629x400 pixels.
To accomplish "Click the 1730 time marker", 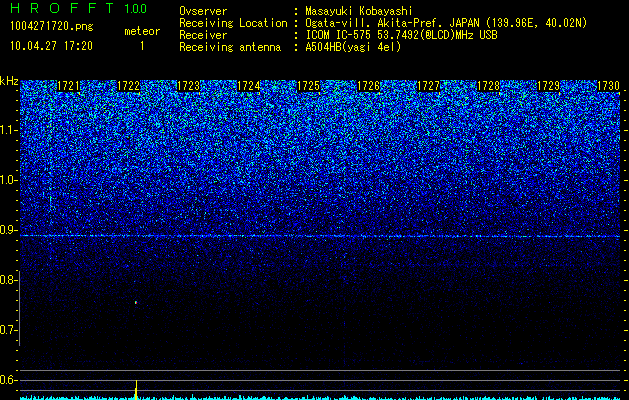I will point(609,86).
